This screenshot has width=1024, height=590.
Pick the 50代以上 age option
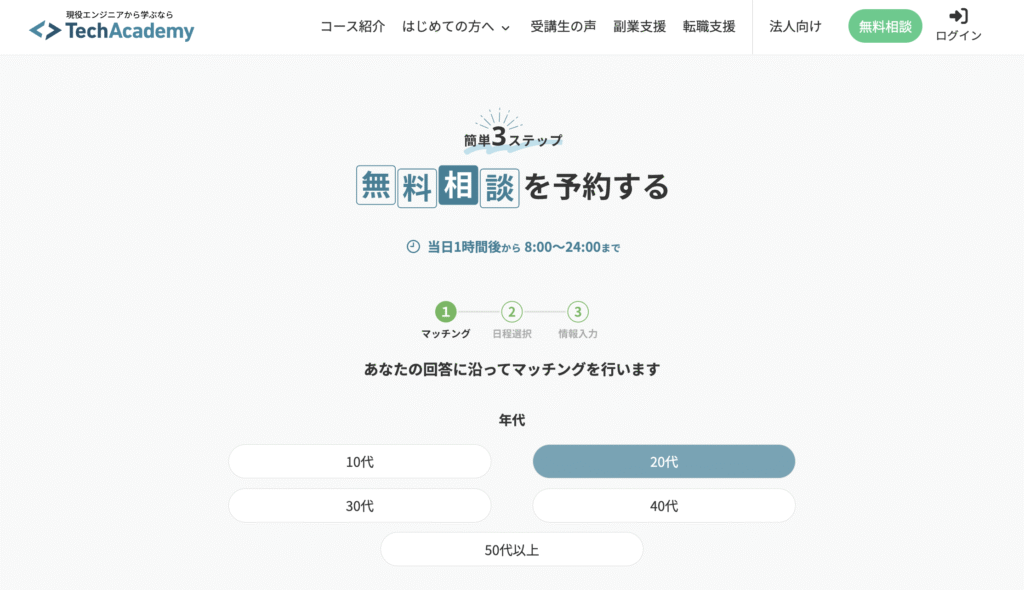point(512,550)
